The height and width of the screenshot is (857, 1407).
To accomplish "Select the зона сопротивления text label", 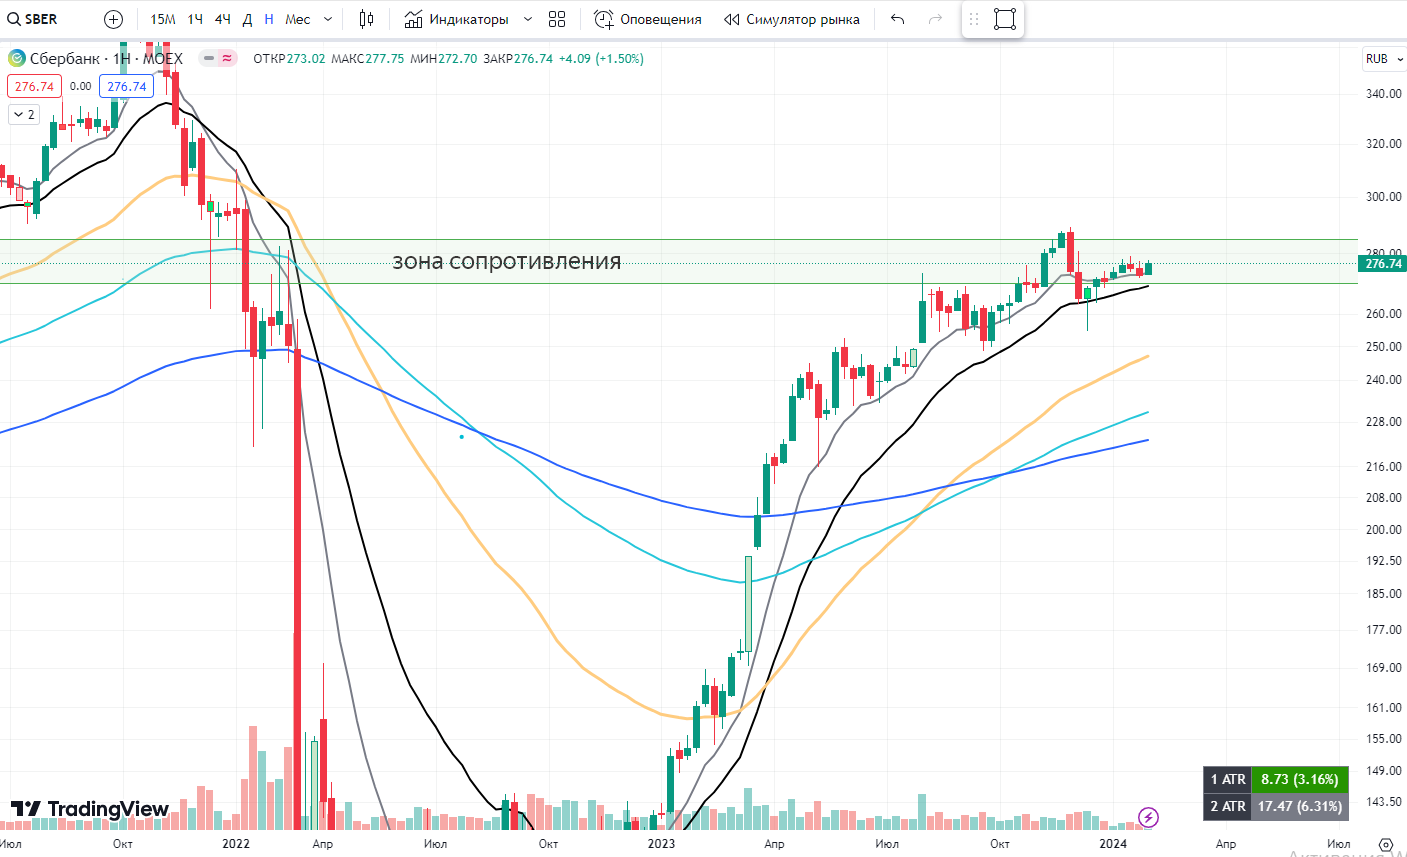I will pos(507,262).
